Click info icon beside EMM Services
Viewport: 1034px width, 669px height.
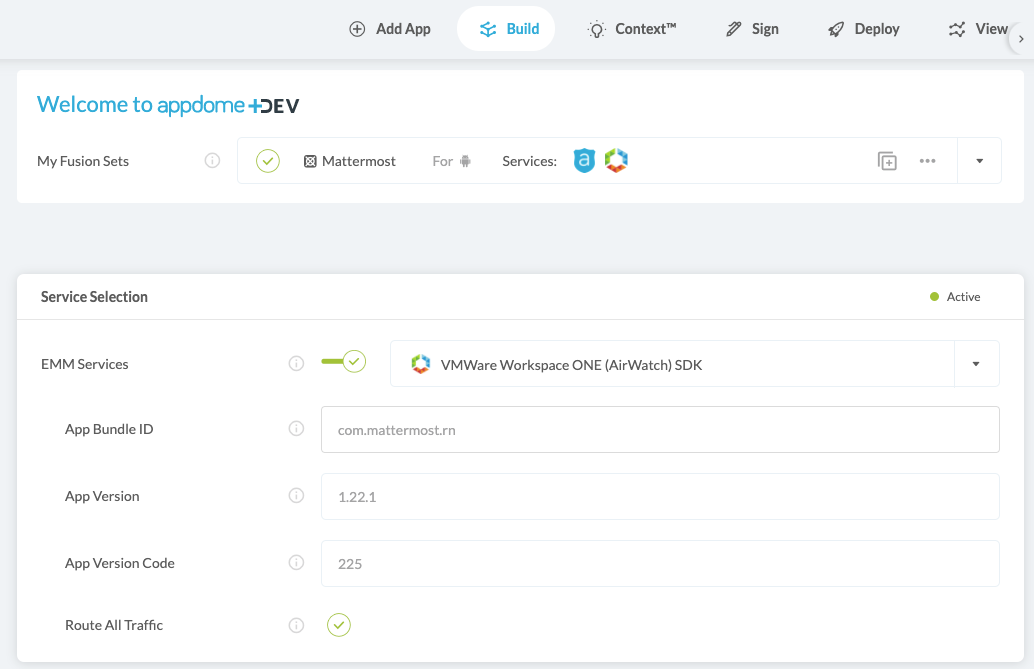coord(296,364)
